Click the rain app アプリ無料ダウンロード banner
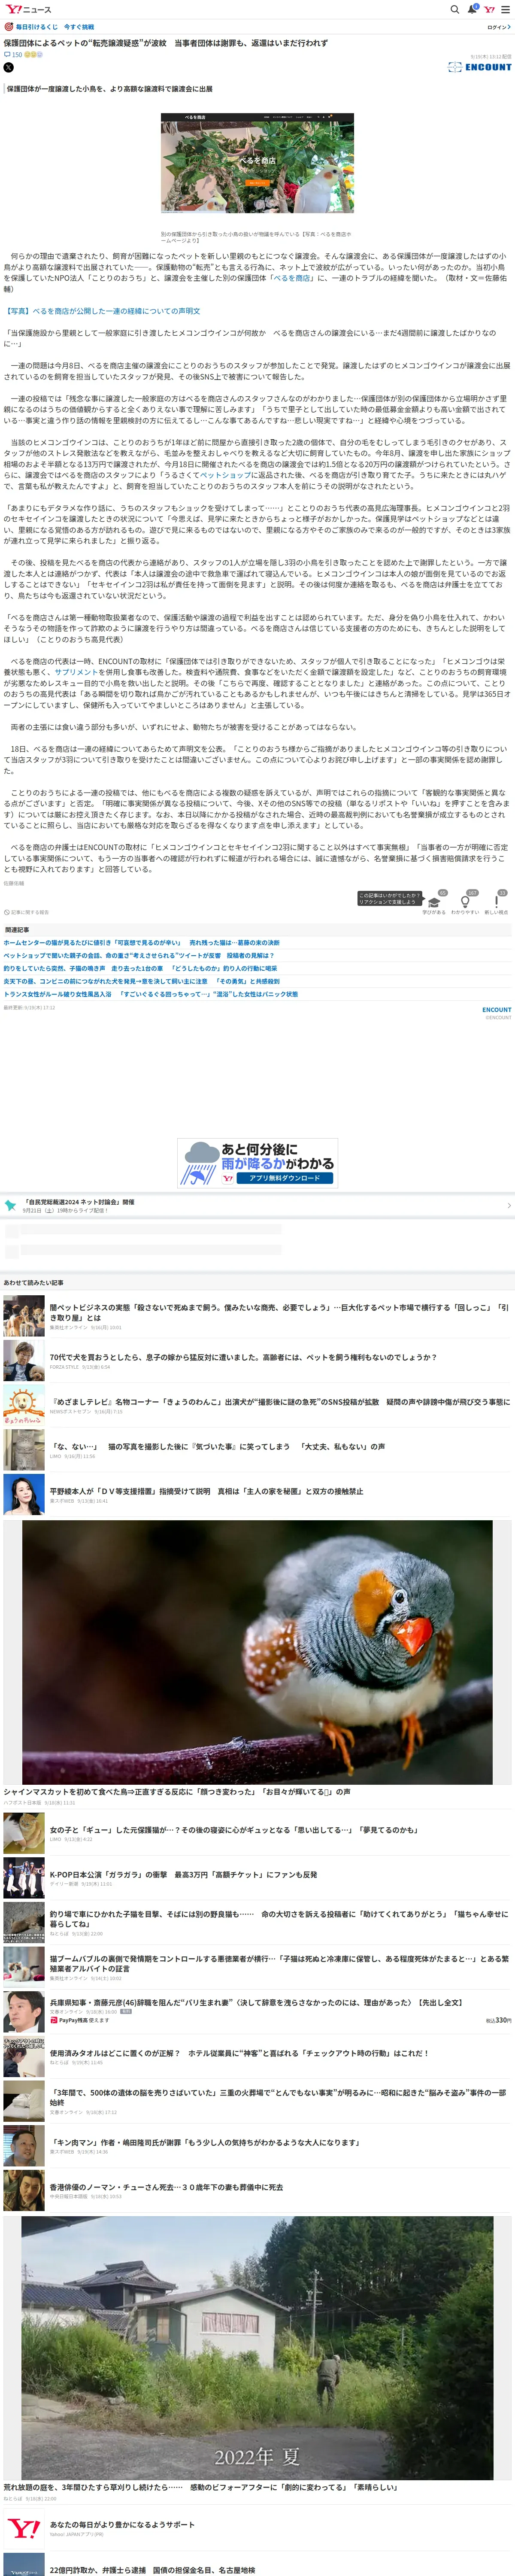 coord(257,1163)
